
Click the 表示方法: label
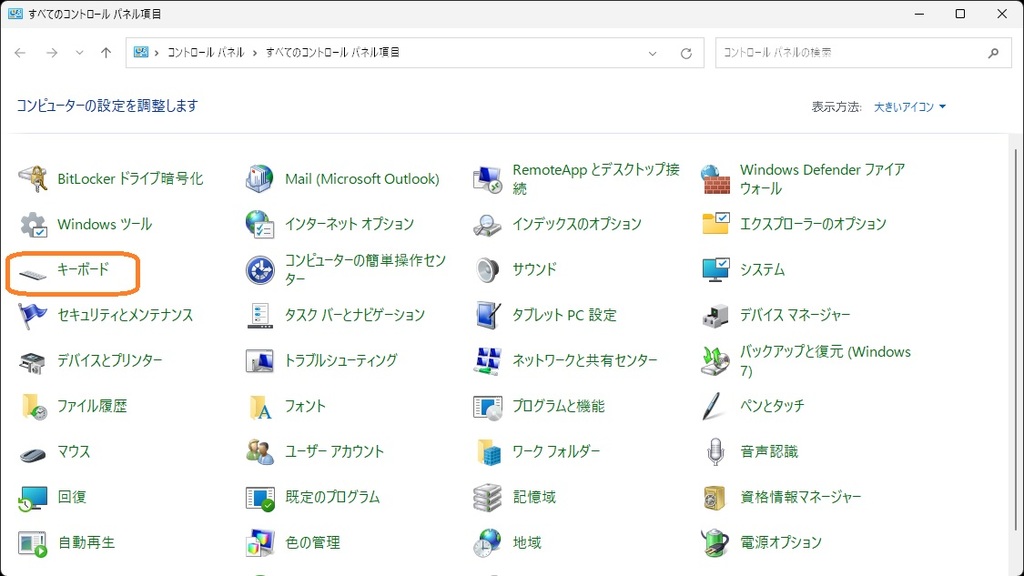click(837, 106)
